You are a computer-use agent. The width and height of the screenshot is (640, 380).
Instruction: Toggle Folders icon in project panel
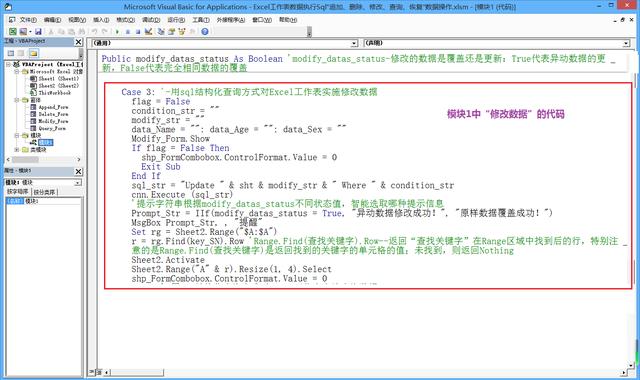point(33,53)
